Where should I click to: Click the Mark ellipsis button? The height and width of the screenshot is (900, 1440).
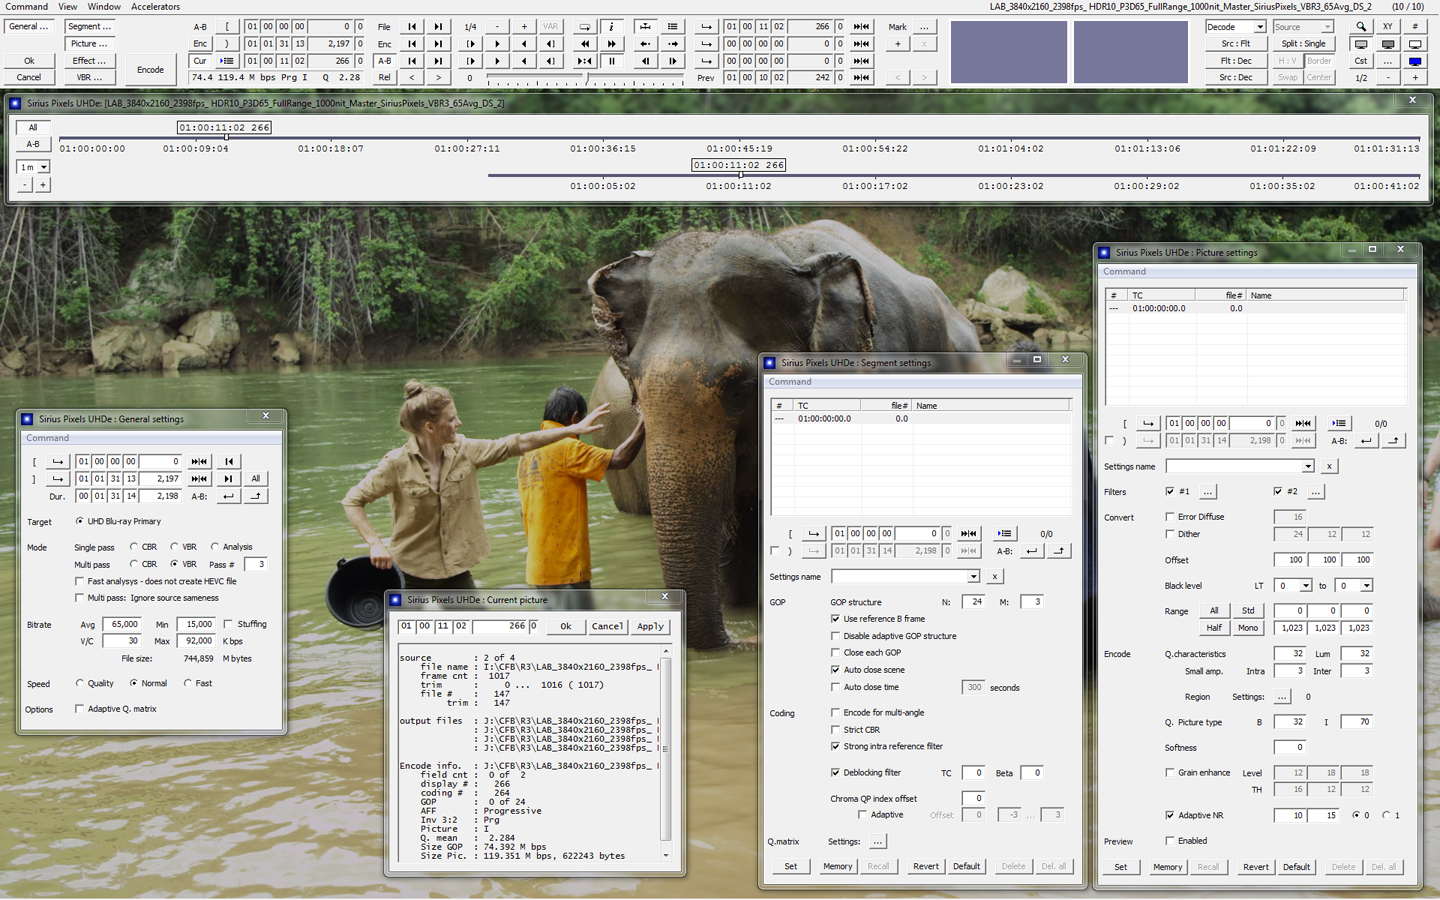[x=925, y=27]
